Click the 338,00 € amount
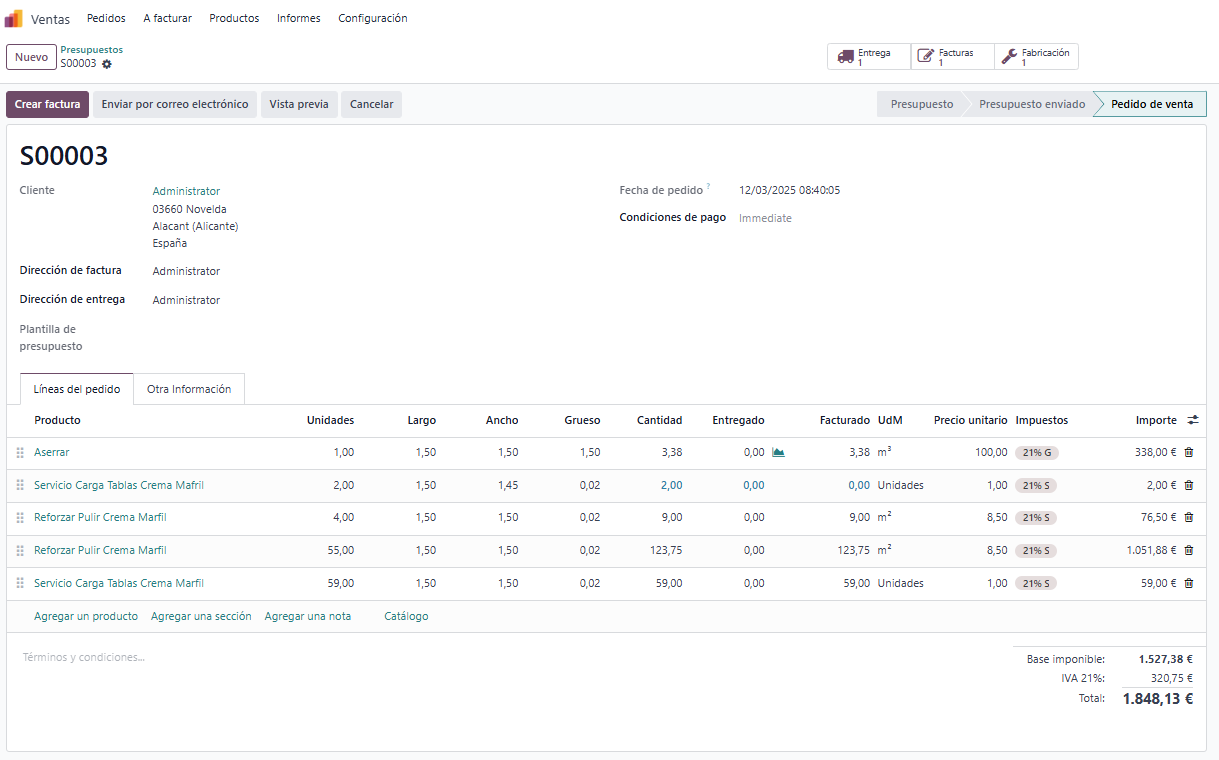 coord(1155,452)
